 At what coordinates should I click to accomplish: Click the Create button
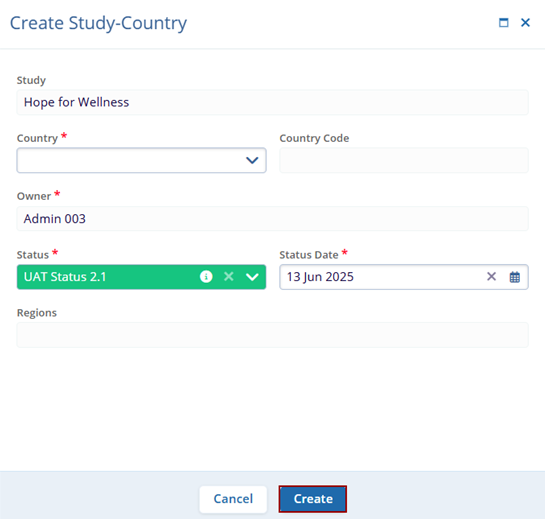pos(313,499)
